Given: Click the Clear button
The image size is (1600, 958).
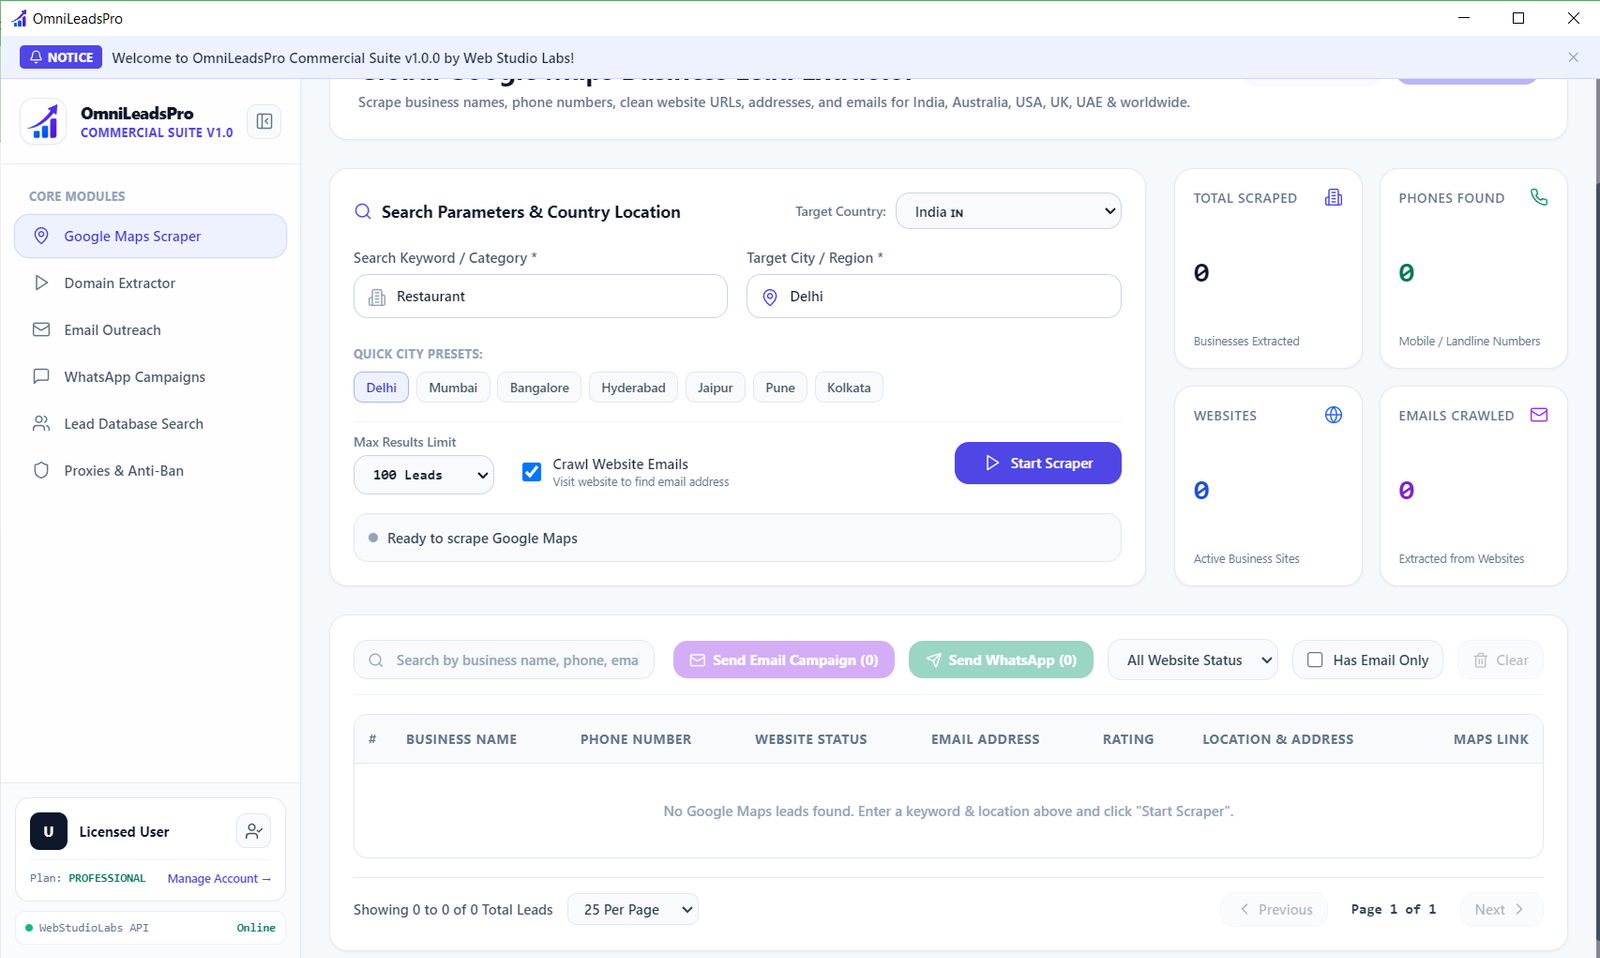Looking at the screenshot, I should (x=1500, y=660).
